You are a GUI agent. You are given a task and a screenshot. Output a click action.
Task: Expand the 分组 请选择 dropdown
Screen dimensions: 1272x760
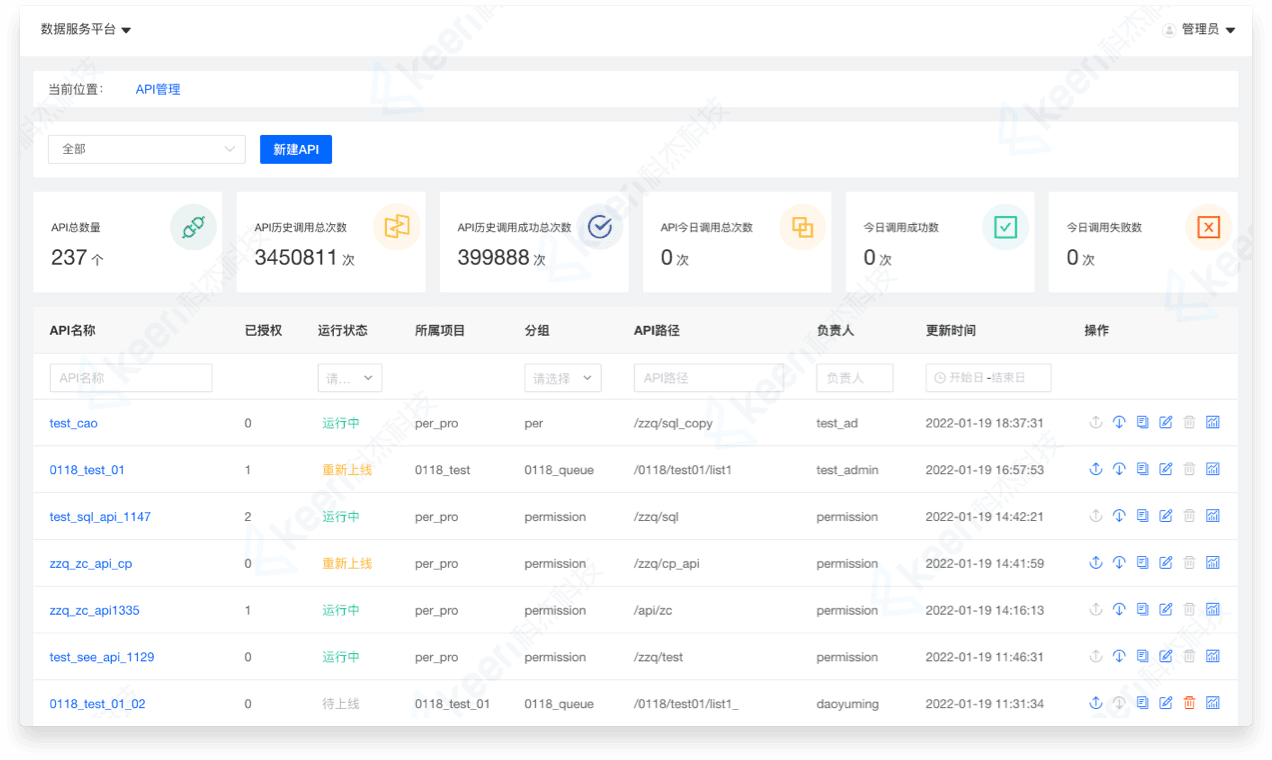pyautogui.click(x=562, y=378)
